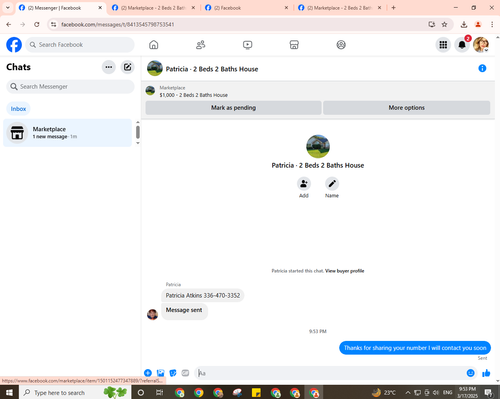500x399 pixels.
Task: Open the Marketplace listing $1,000 banner
Action: click(193, 91)
